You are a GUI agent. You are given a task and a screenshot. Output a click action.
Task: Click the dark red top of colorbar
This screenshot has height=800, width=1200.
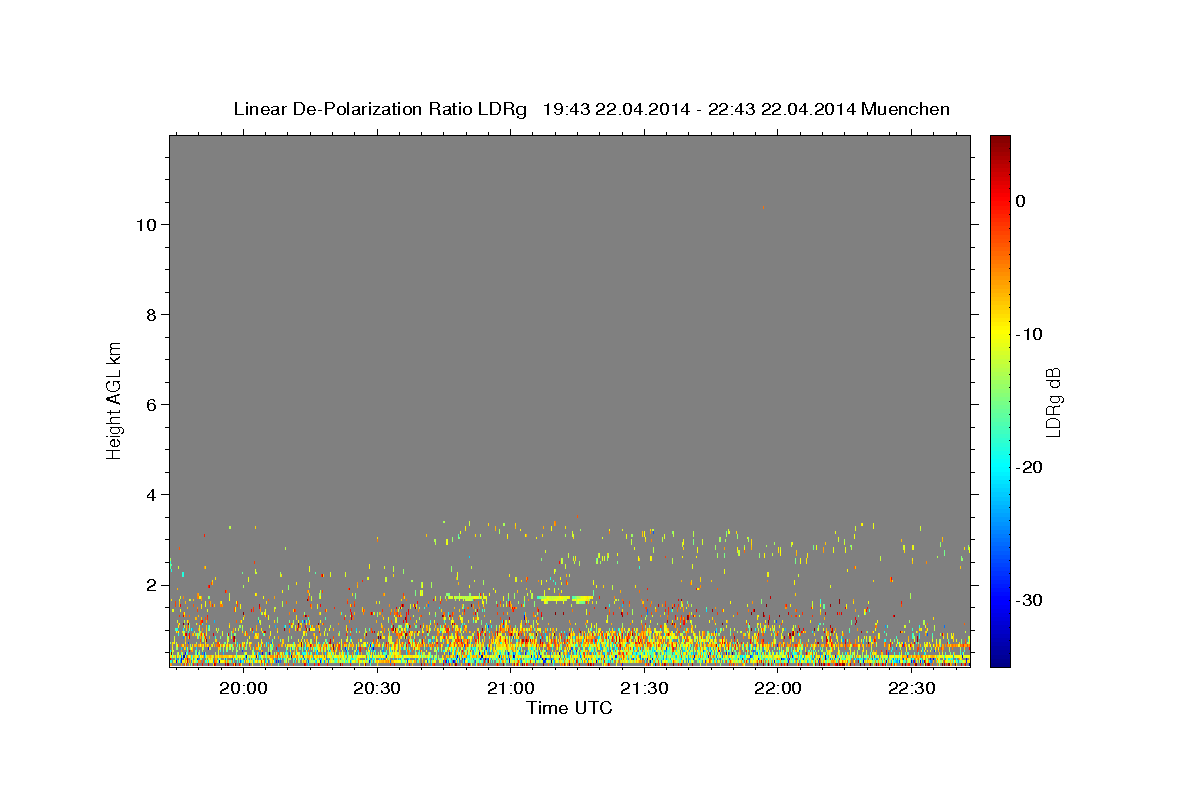1000,142
